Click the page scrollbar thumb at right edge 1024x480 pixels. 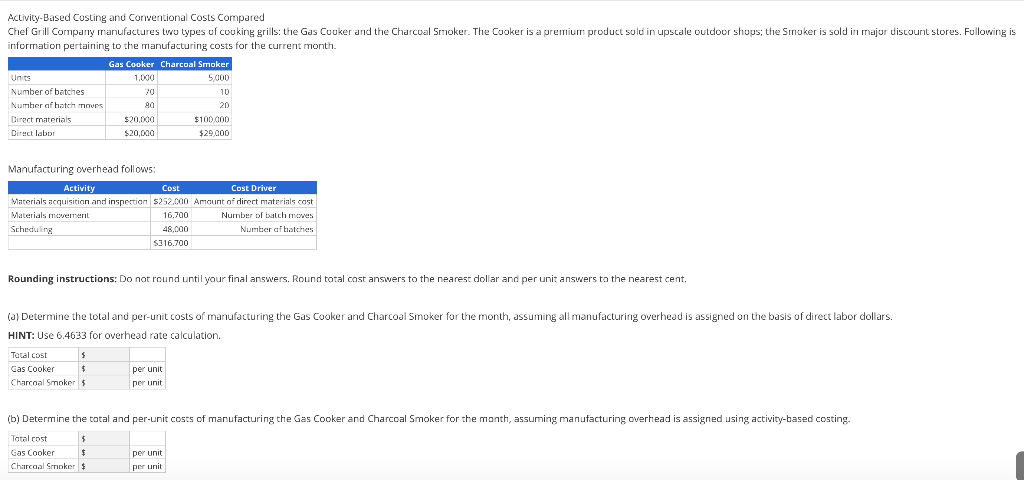(x=1020, y=464)
